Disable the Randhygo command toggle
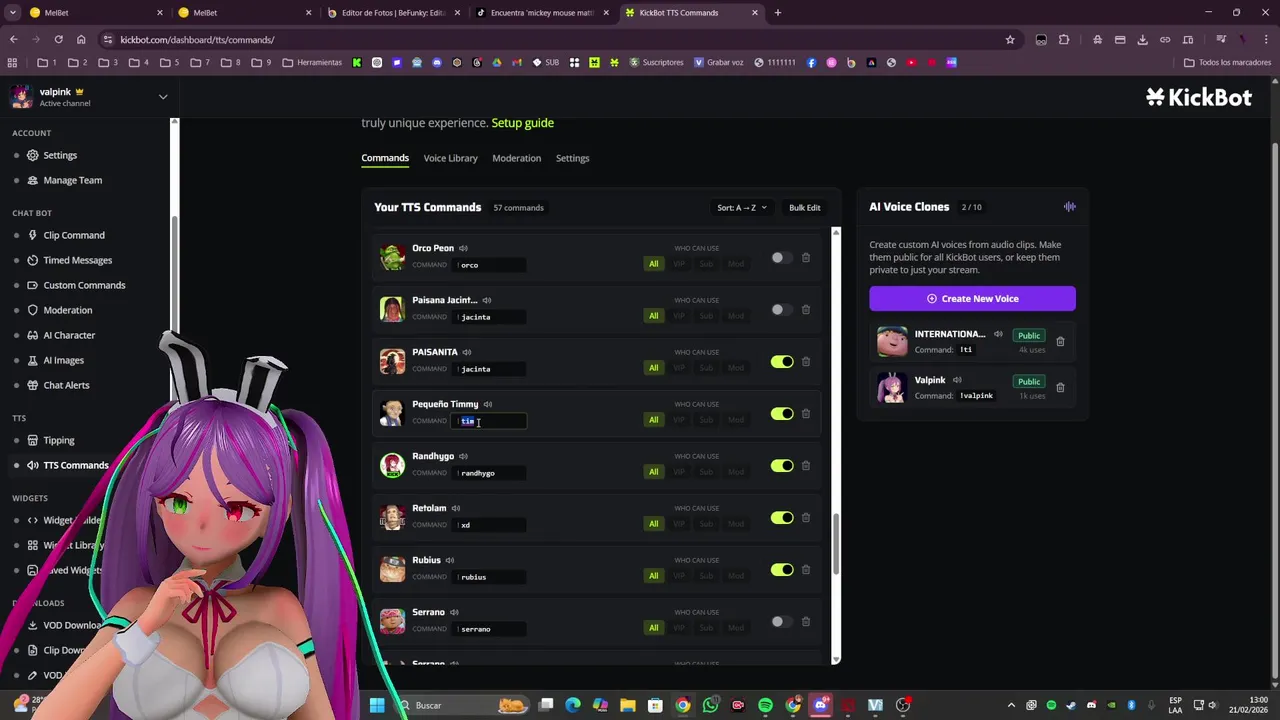This screenshot has width=1280, height=720. pos(782,466)
